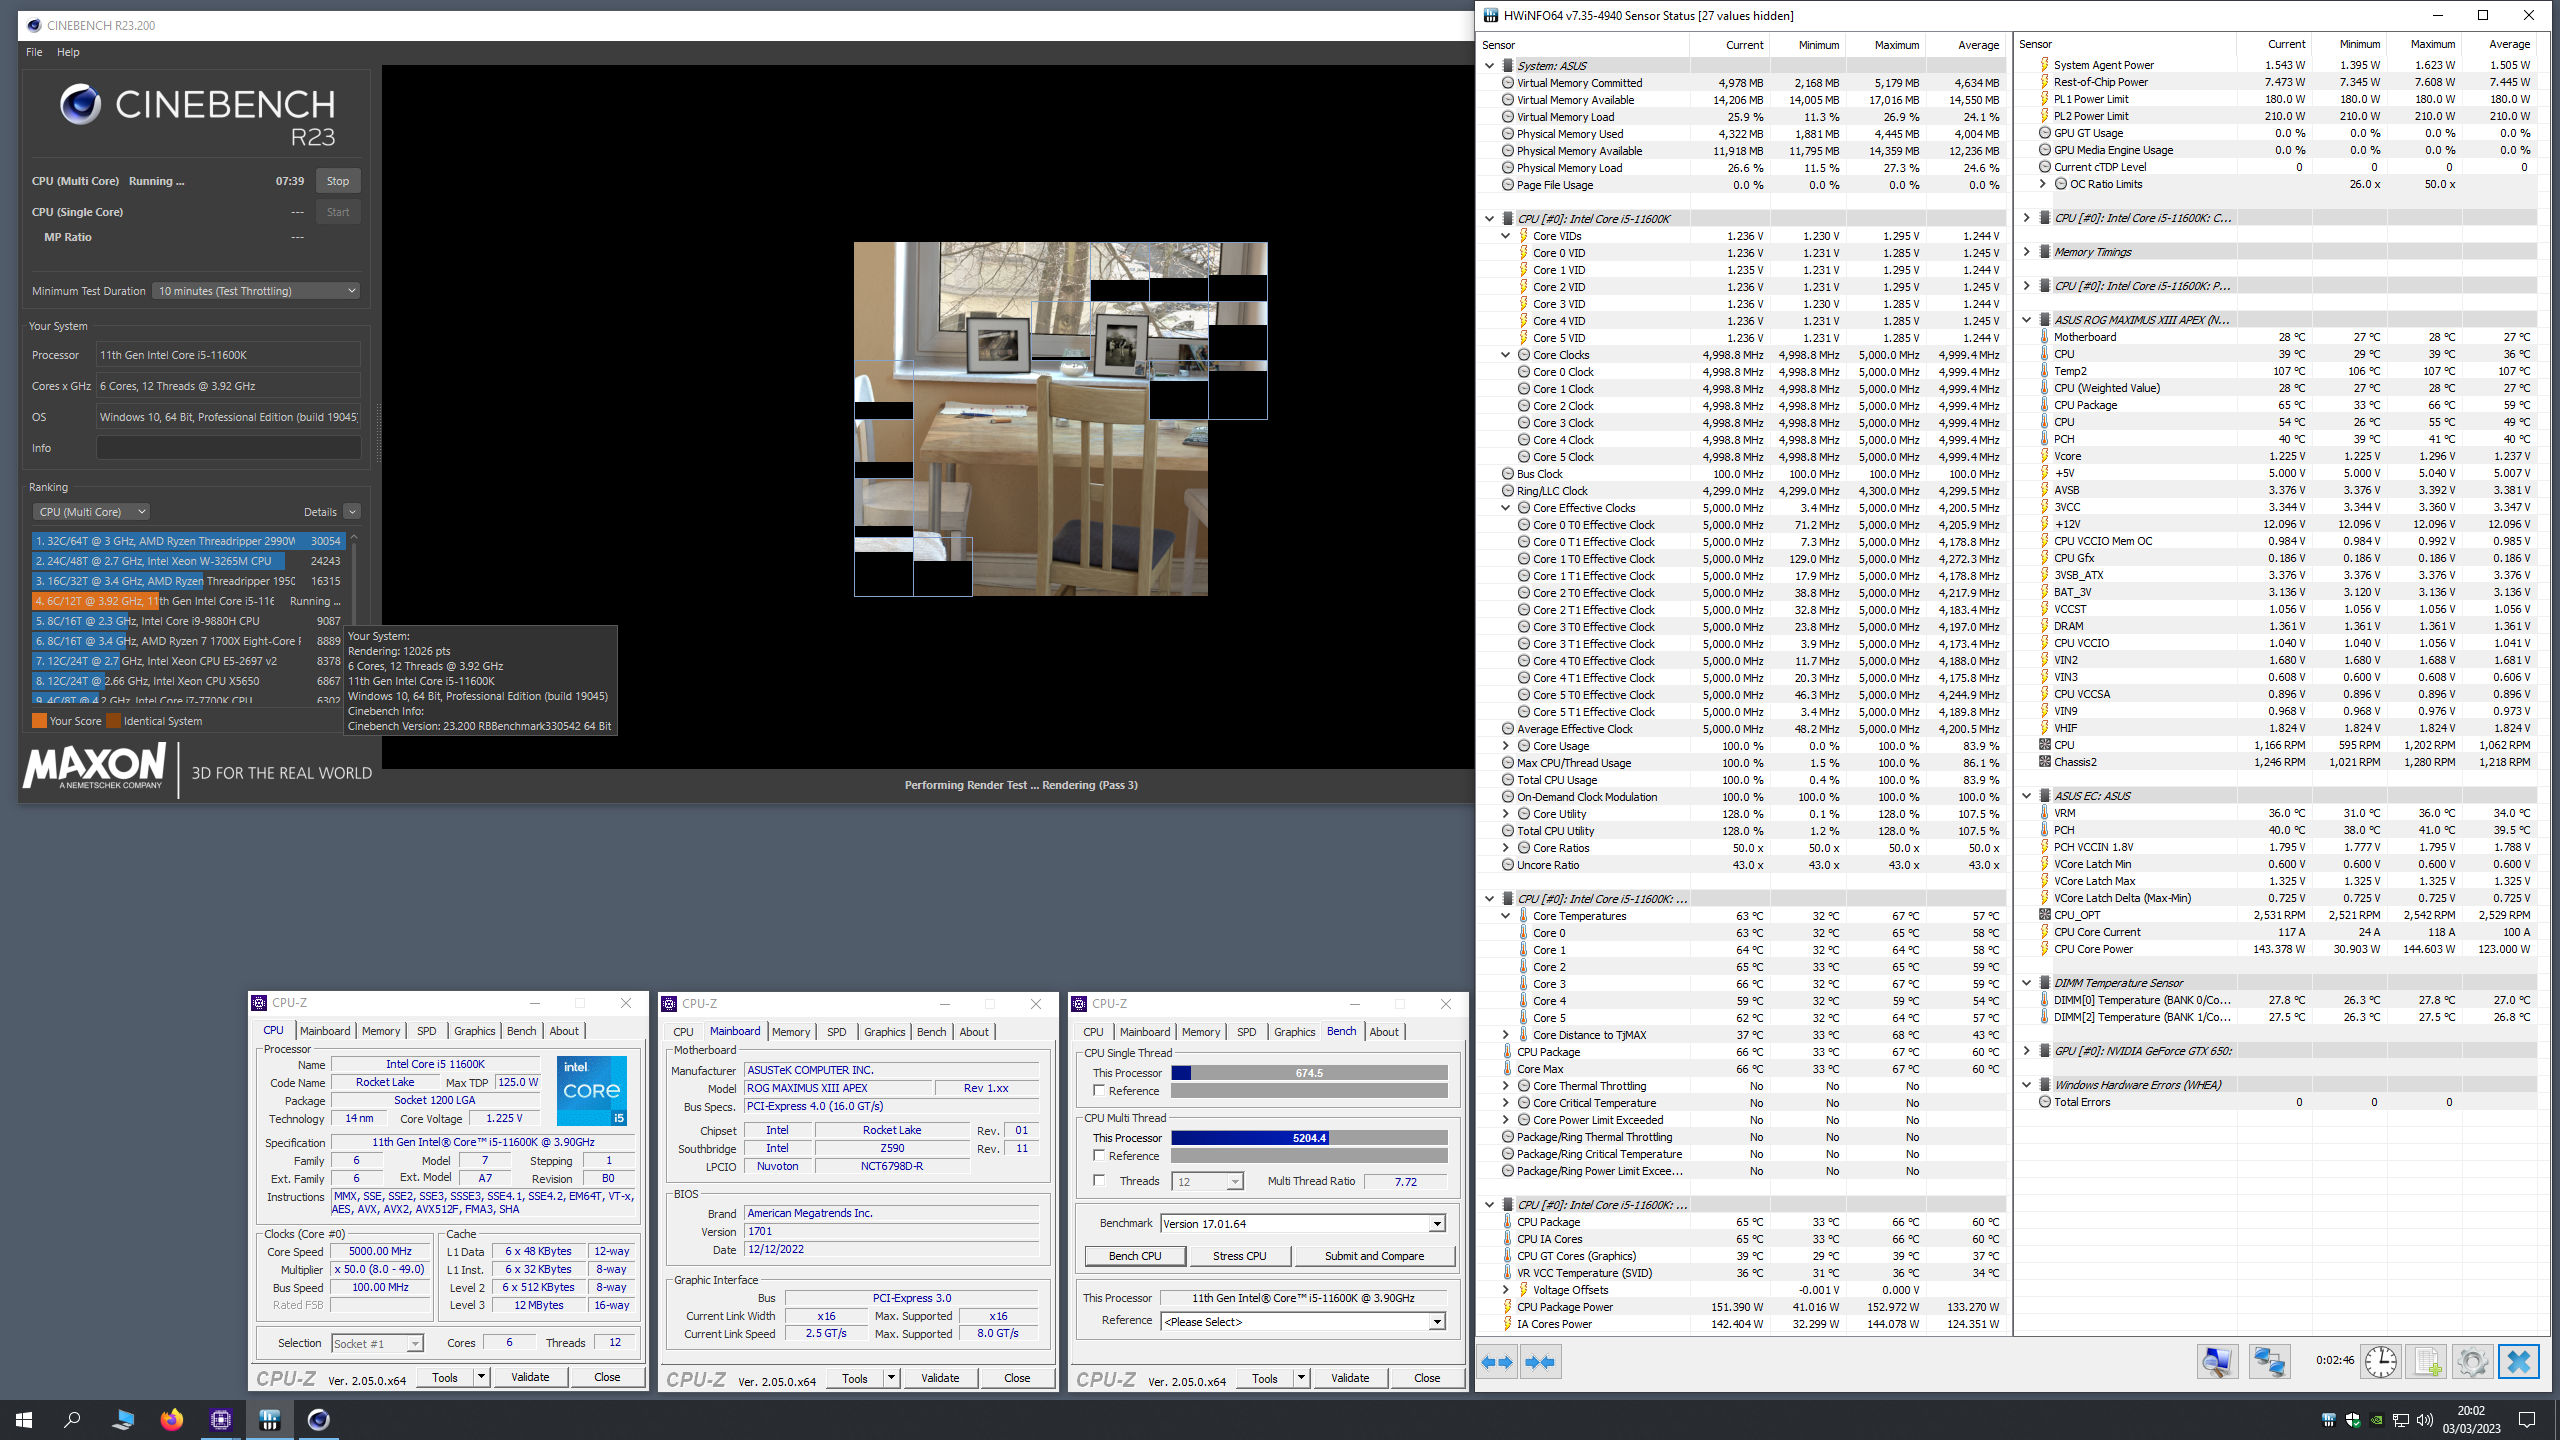Viewport: 2560px width, 1440px height.
Task: Open Benchmark Version 17.01.64 dropdown
Action: pyautogui.click(x=1302, y=1224)
